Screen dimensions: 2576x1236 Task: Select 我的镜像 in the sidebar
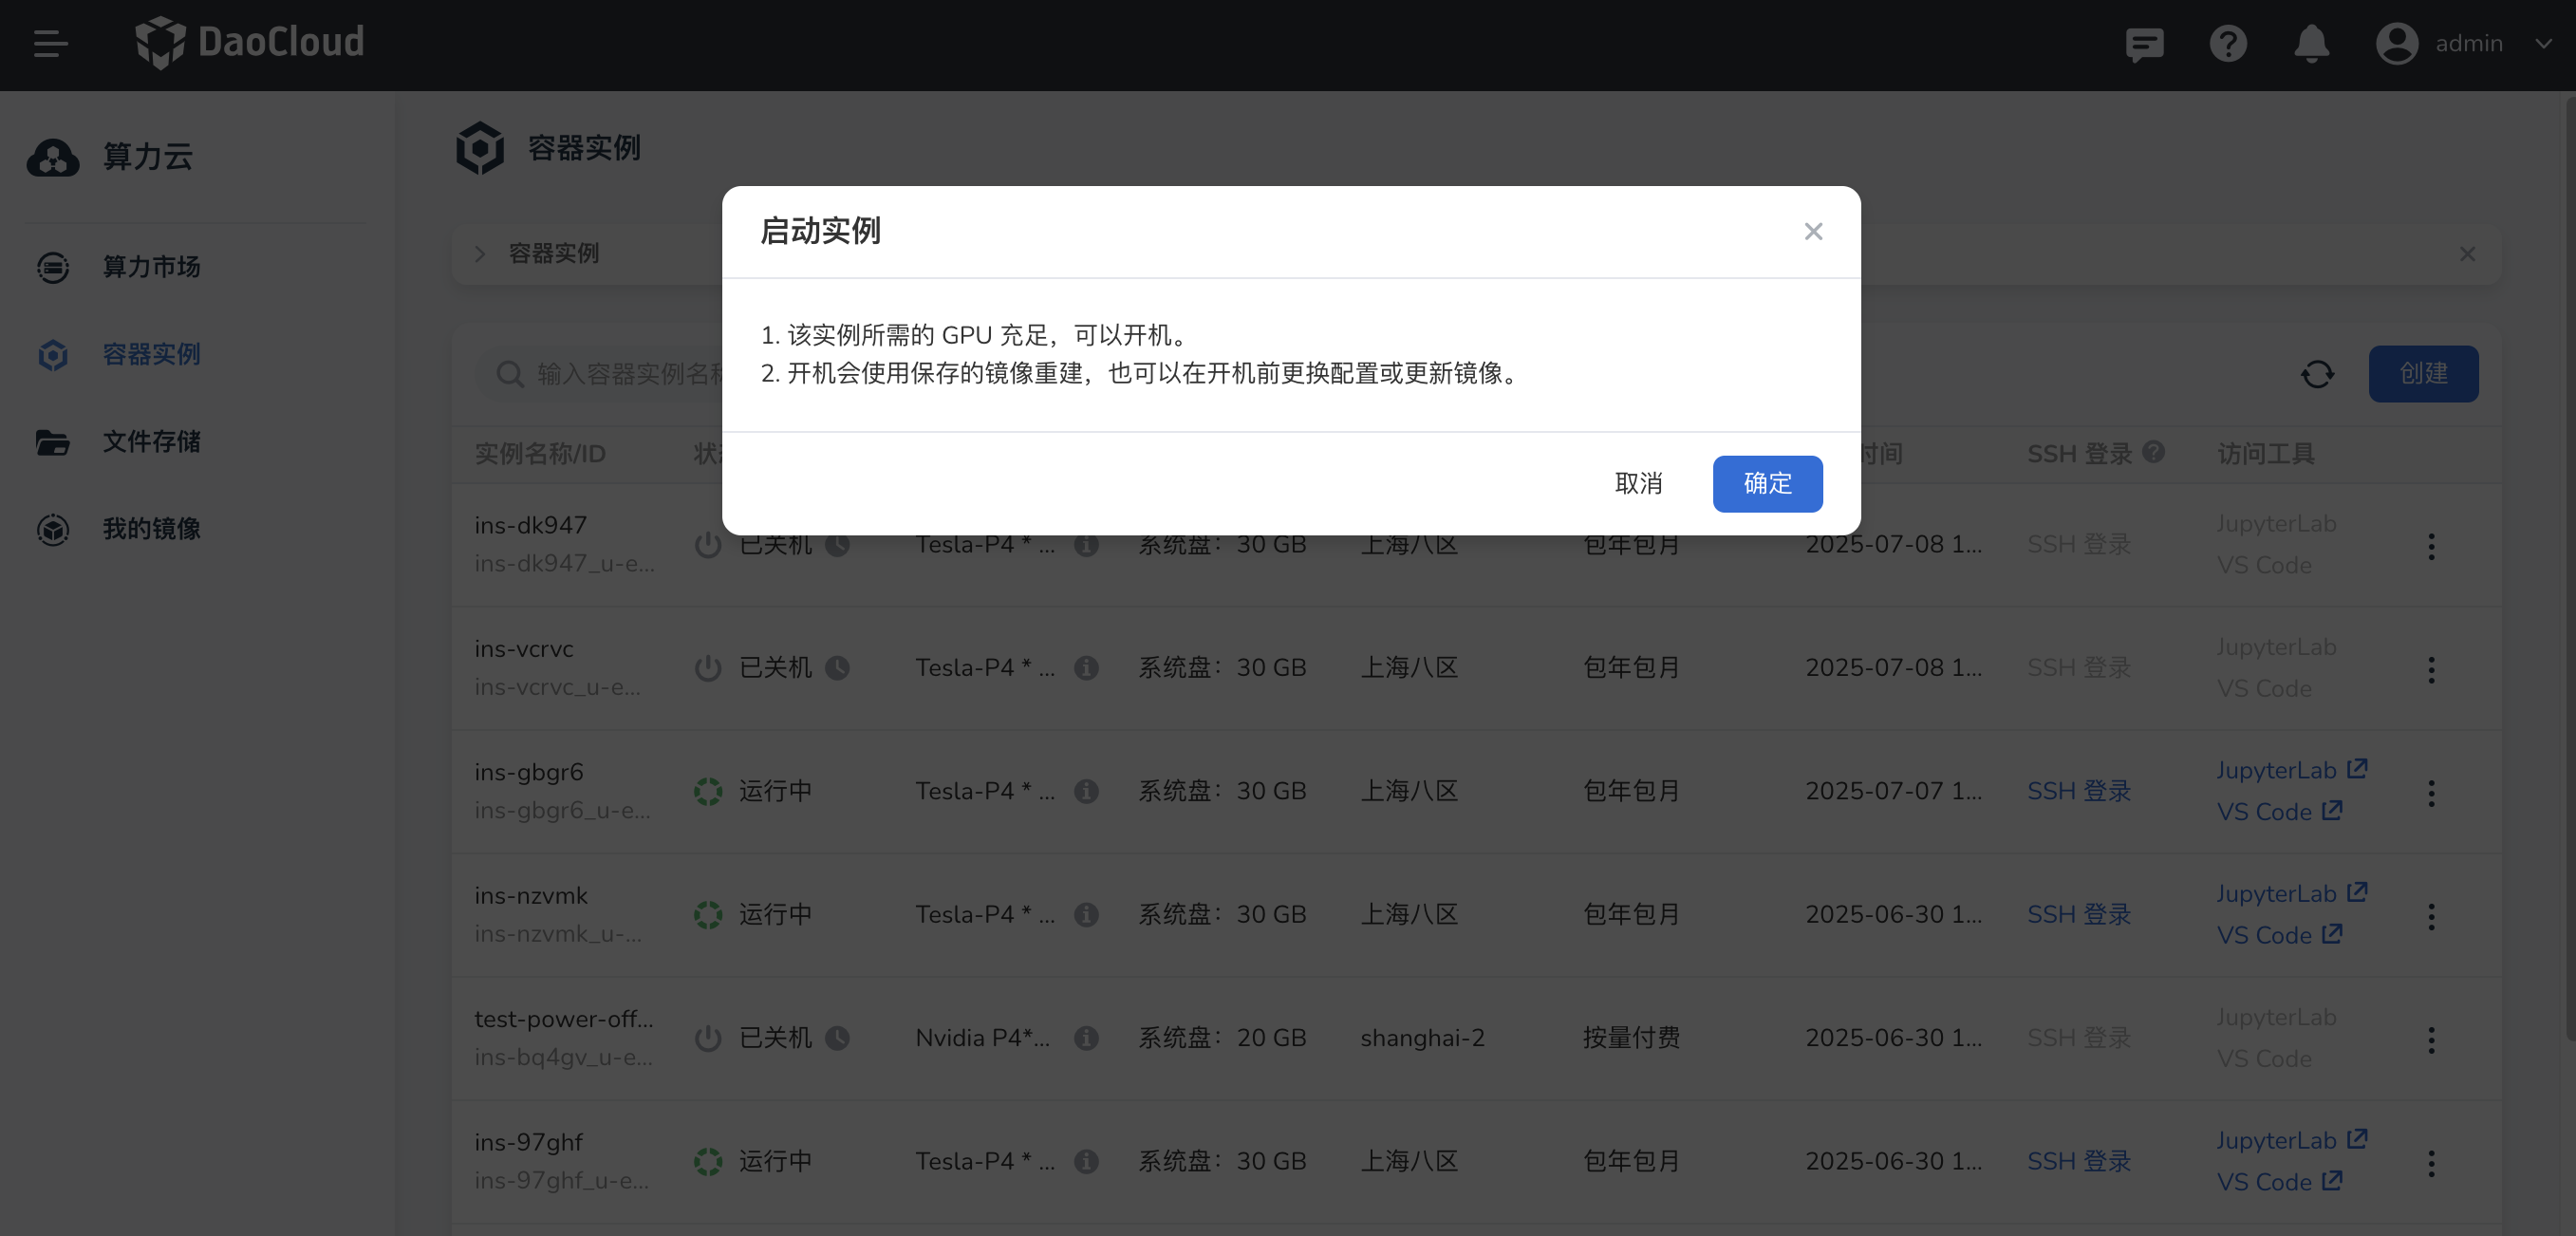(151, 530)
